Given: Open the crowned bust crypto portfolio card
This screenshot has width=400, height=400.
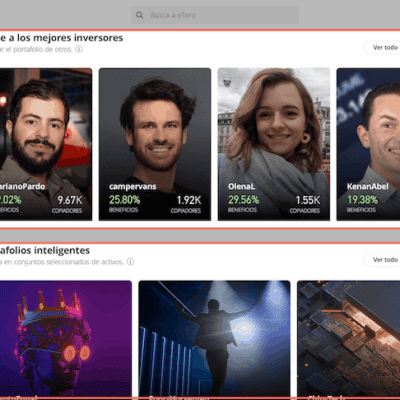Looking at the screenshot, I should (66, 339).
